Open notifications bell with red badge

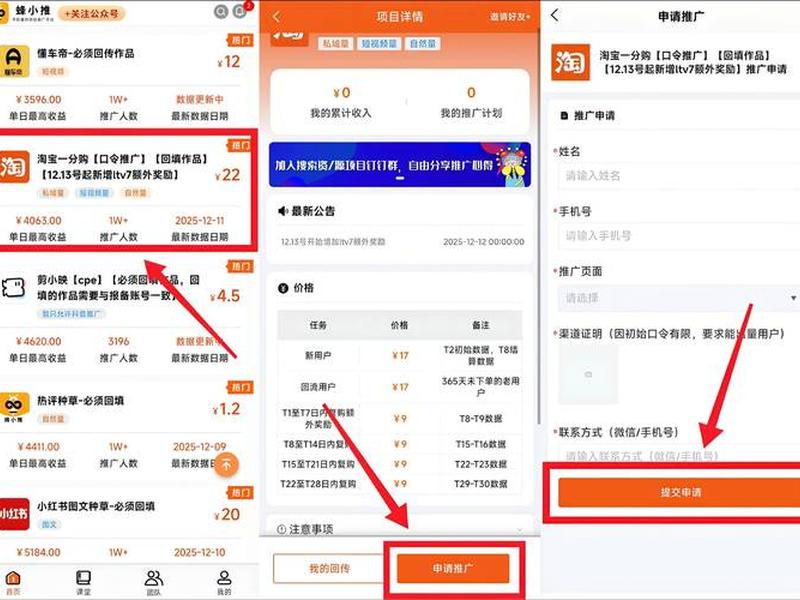[x=240, y=11]
